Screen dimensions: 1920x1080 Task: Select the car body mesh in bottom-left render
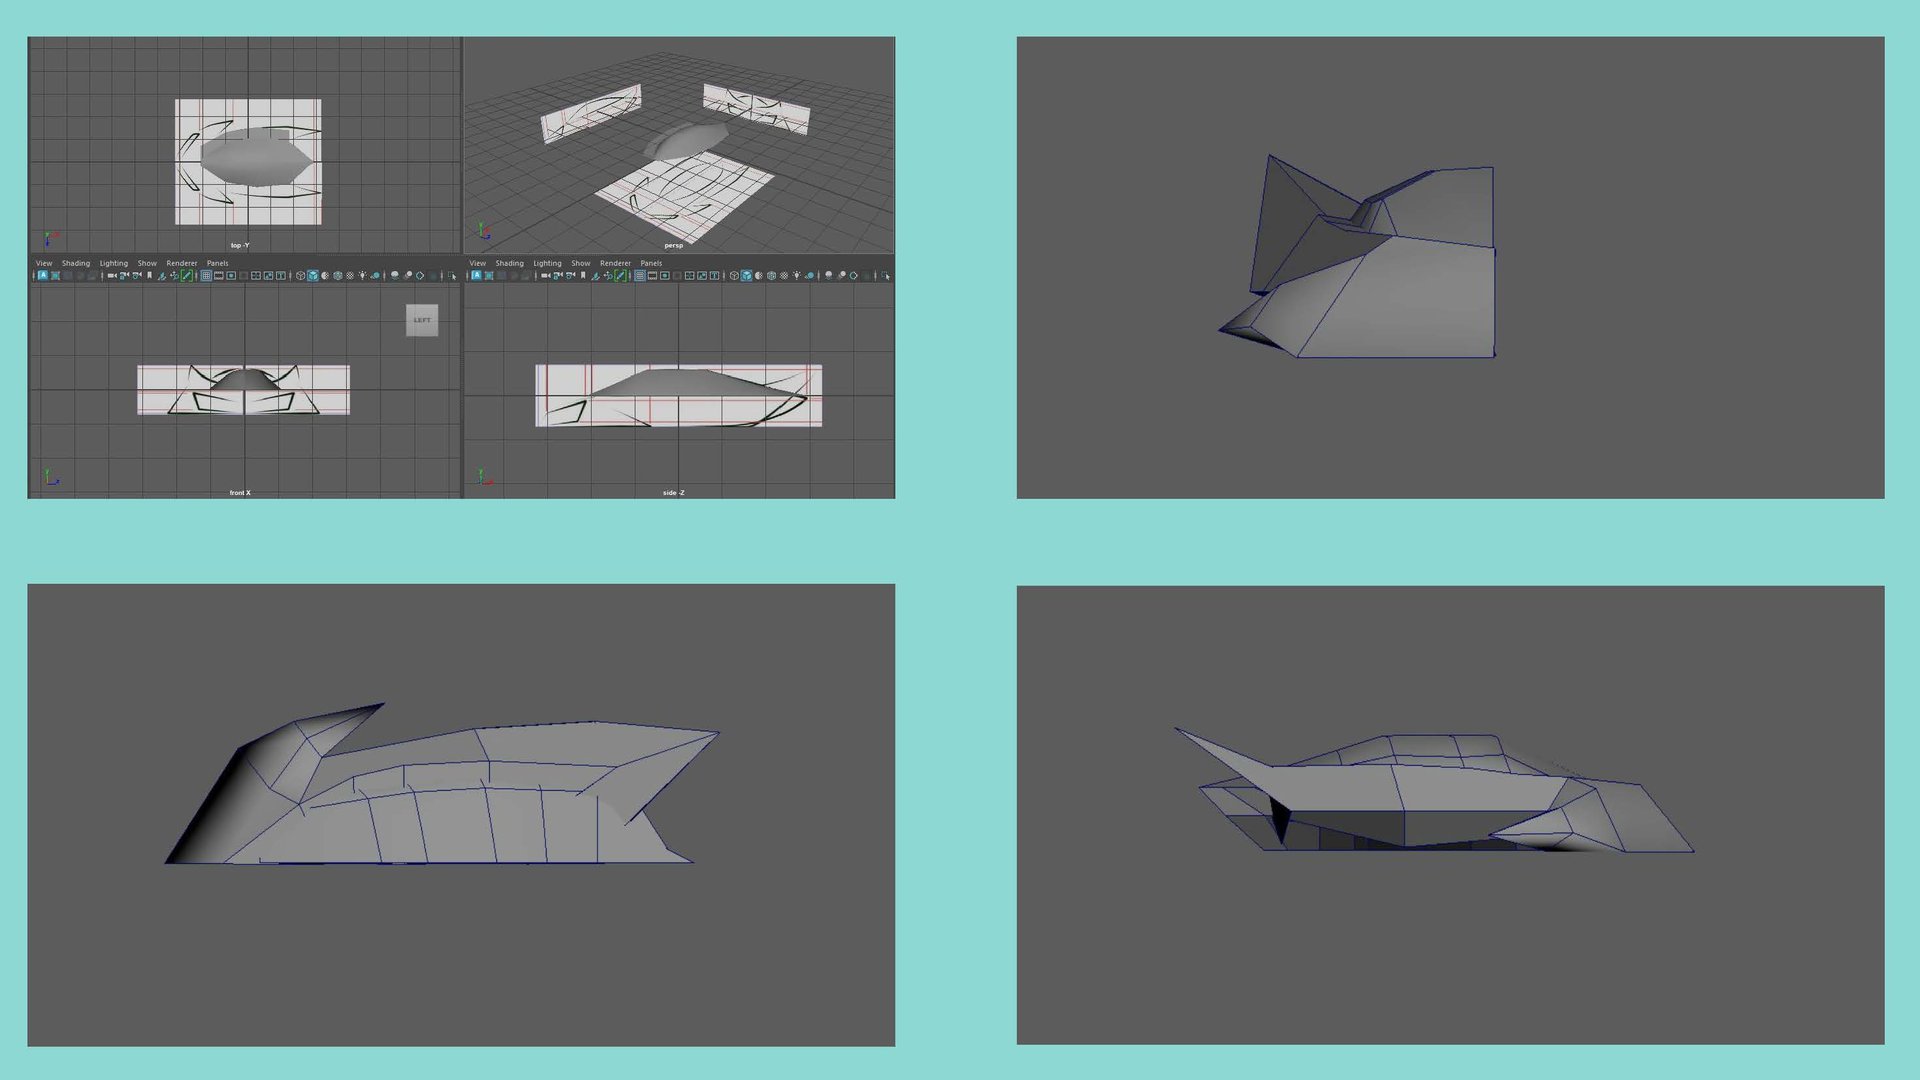click(x=450, y=810)
